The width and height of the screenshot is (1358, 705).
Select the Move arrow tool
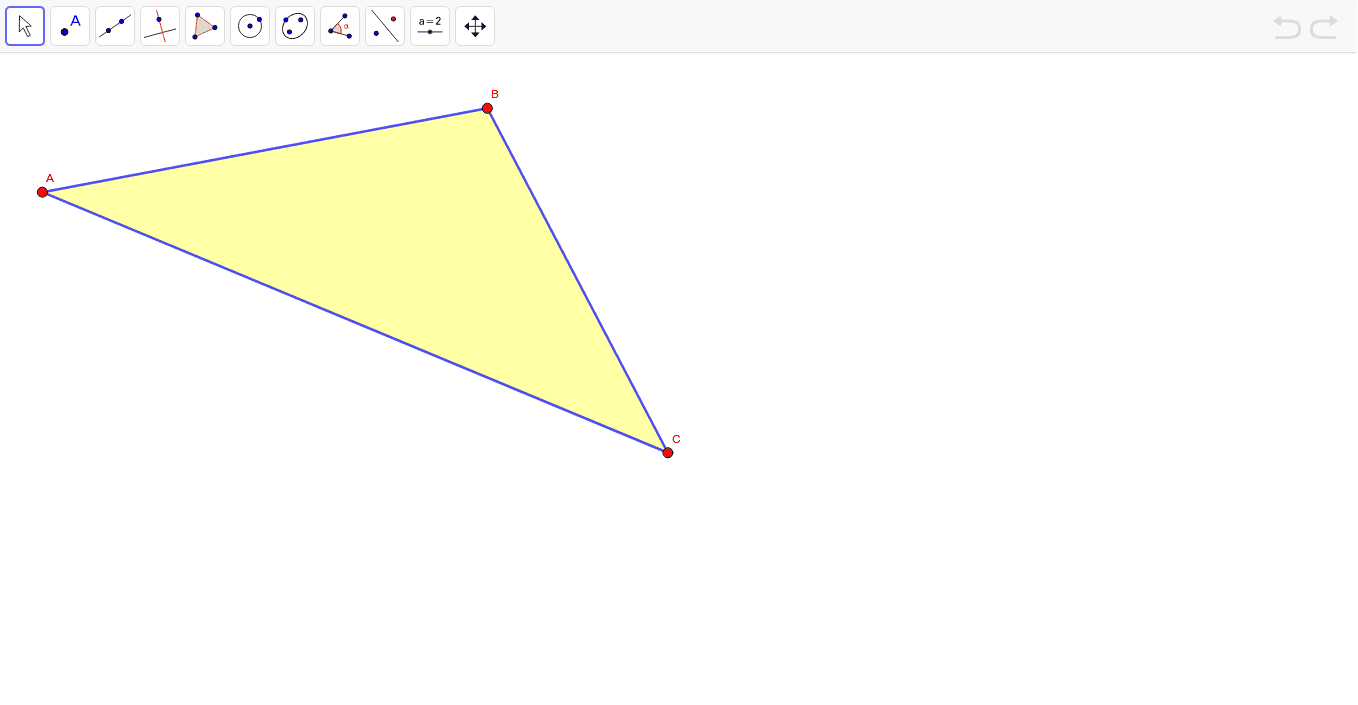[25, 26]
